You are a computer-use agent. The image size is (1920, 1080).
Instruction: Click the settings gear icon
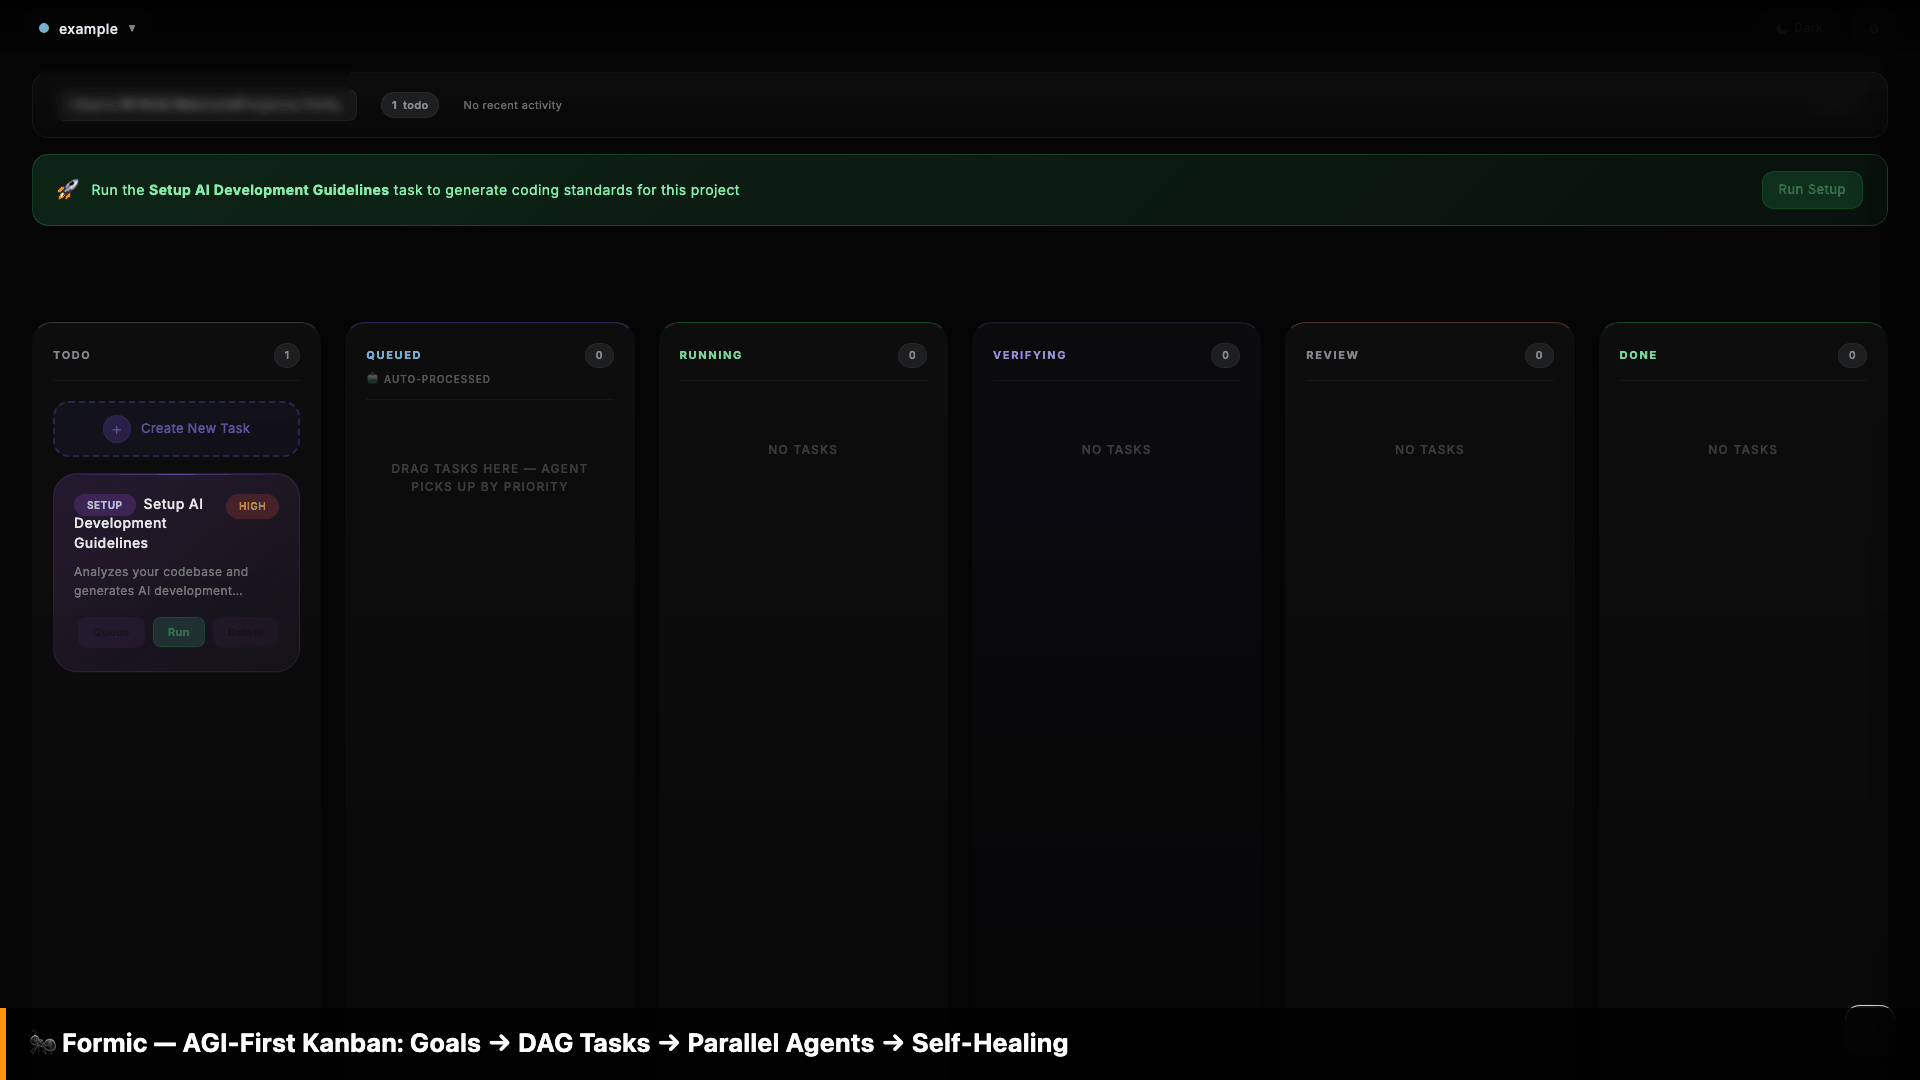(x=1874, y=29)
